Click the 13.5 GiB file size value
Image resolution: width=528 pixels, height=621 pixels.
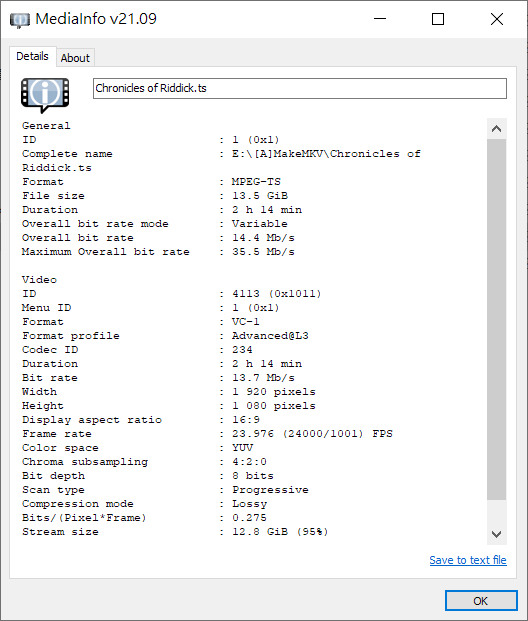260,196
